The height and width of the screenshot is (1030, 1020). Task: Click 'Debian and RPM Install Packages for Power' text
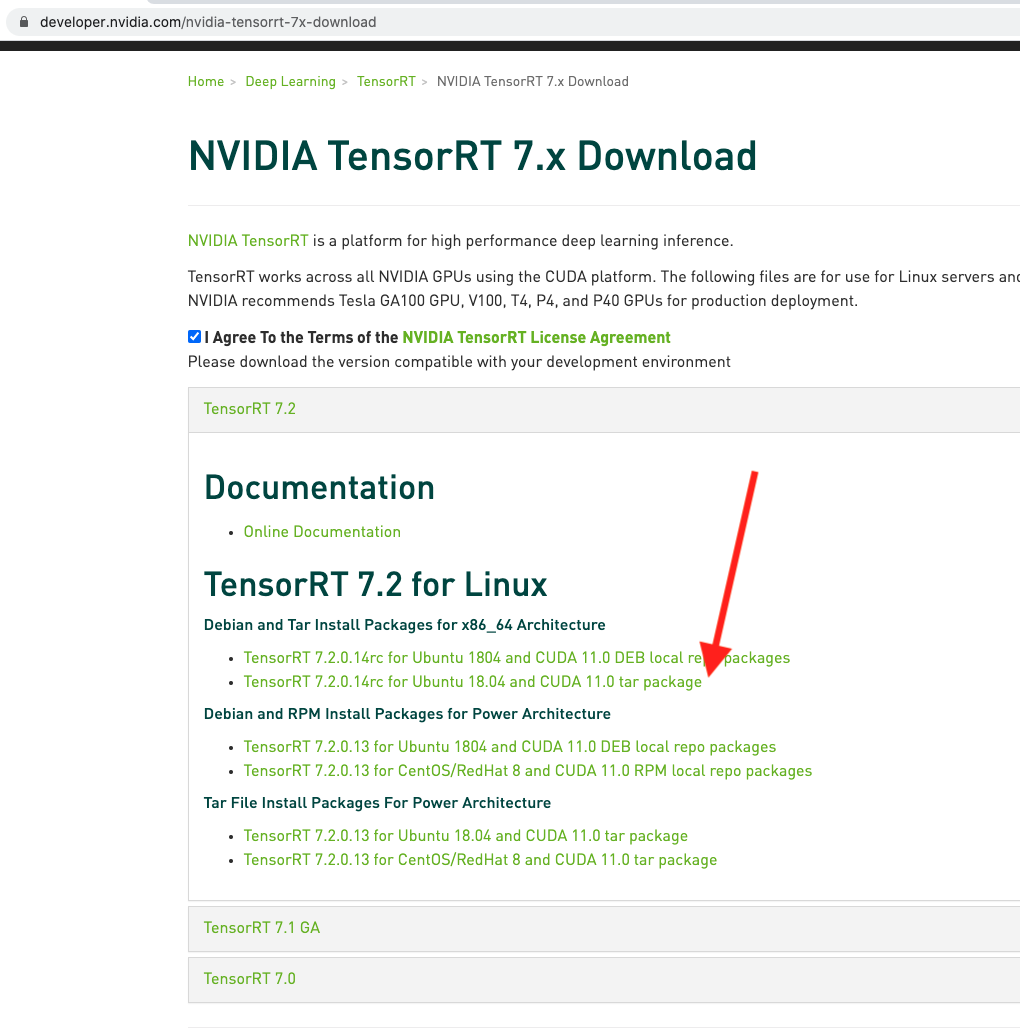click(407, 714)
